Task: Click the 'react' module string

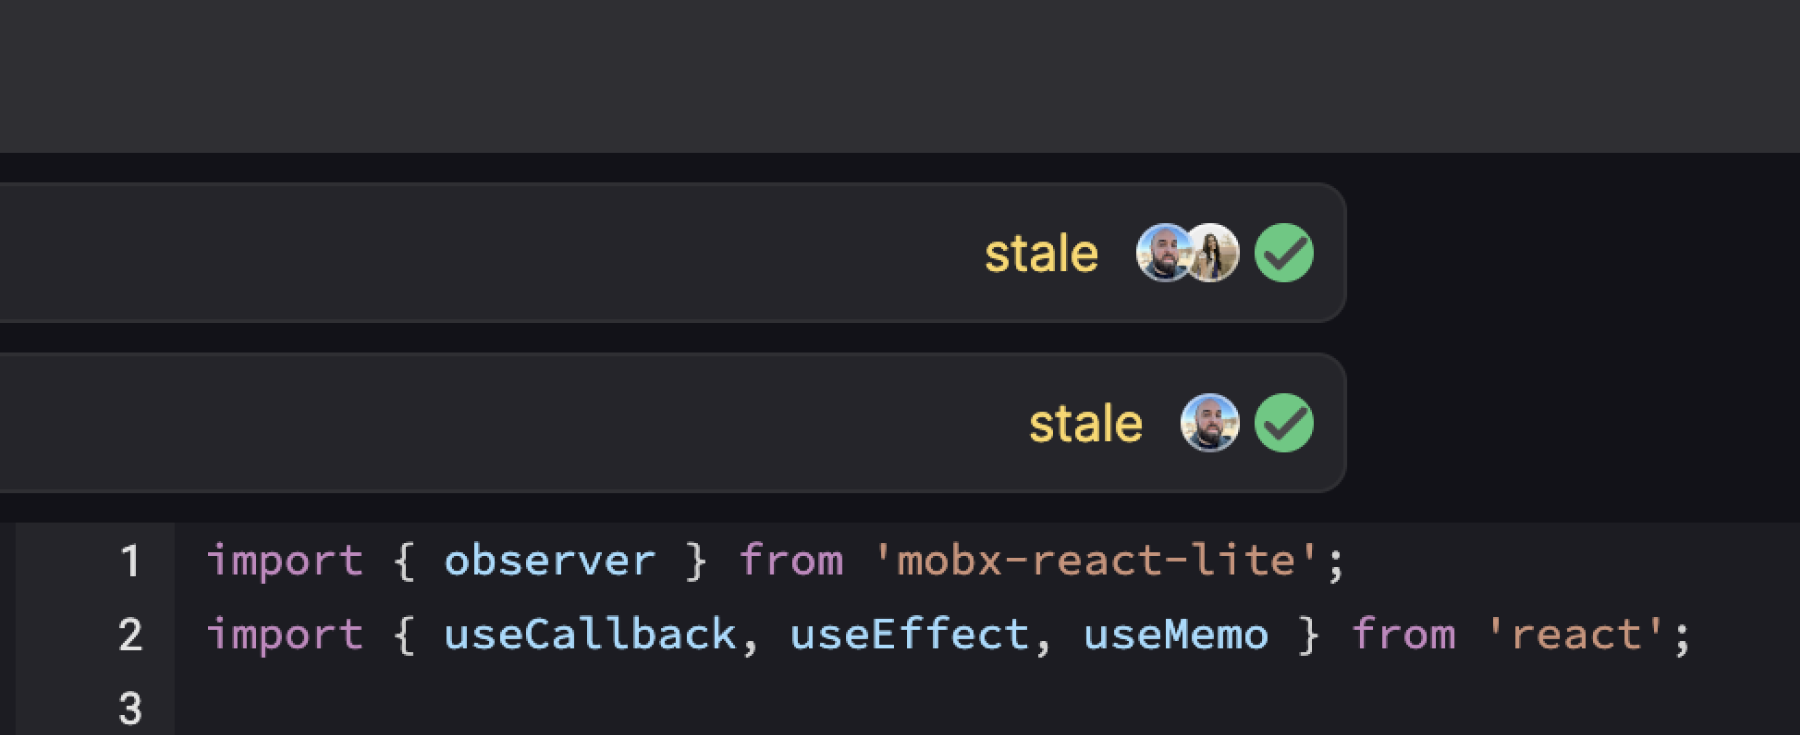Action: tap(1577, 635)
